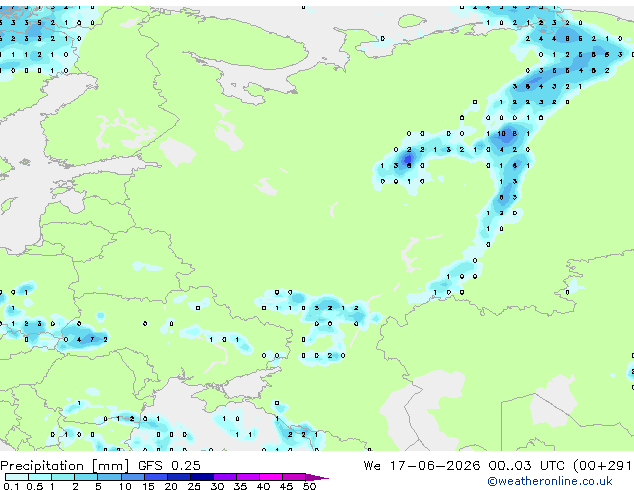The height and width of the screenshot is (490, 634).
Task: Select the 30–35 mm purple legend box
Action: point(224,477)
